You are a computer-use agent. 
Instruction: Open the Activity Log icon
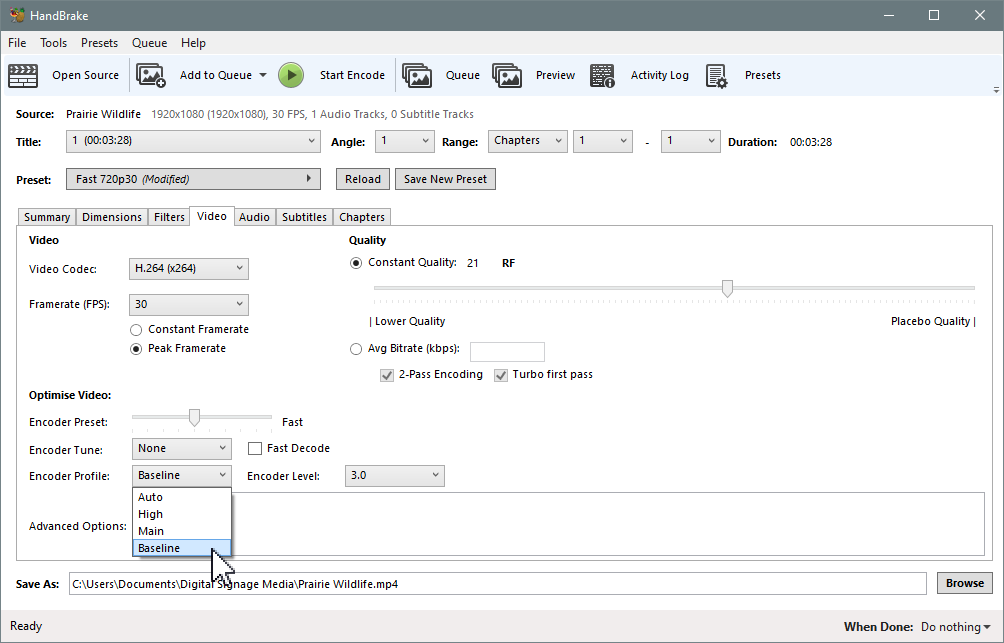click(x=602, y=76)
